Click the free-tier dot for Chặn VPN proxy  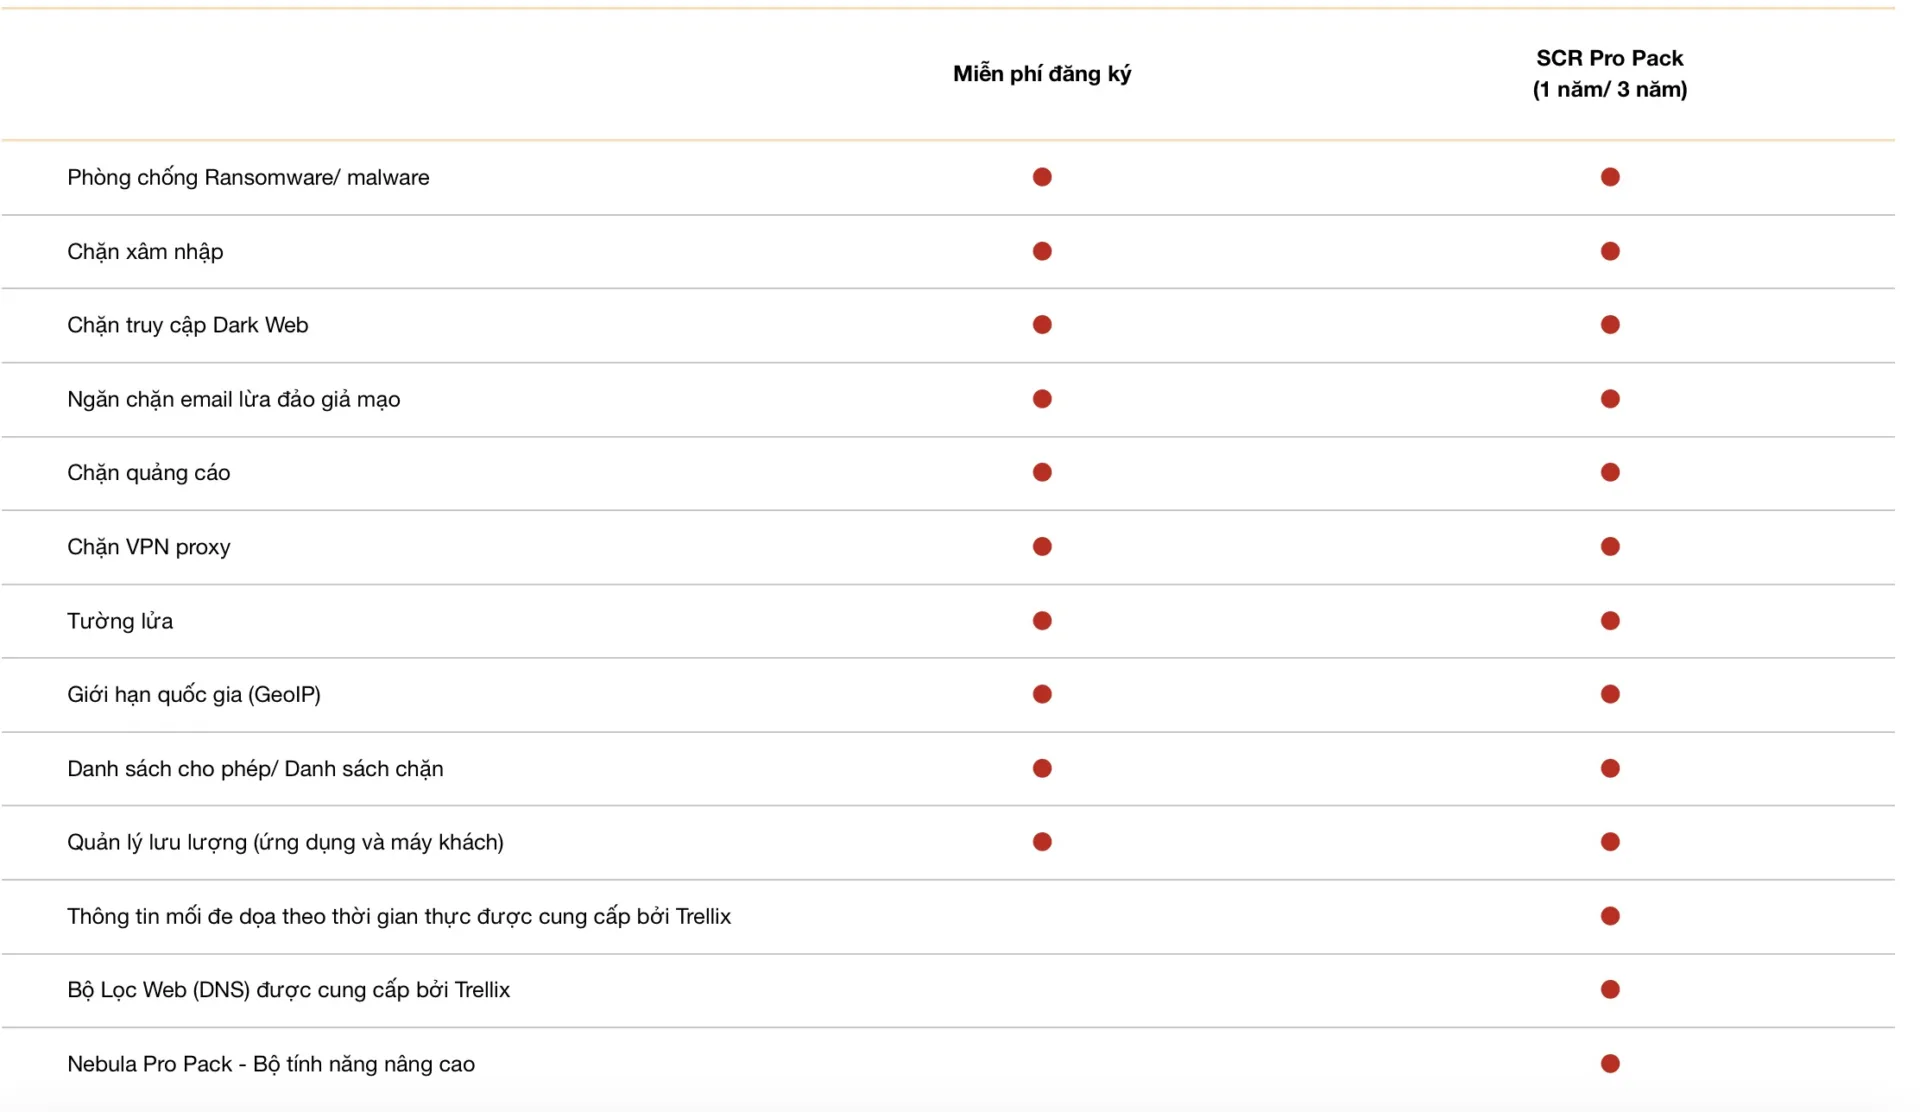1042,547
